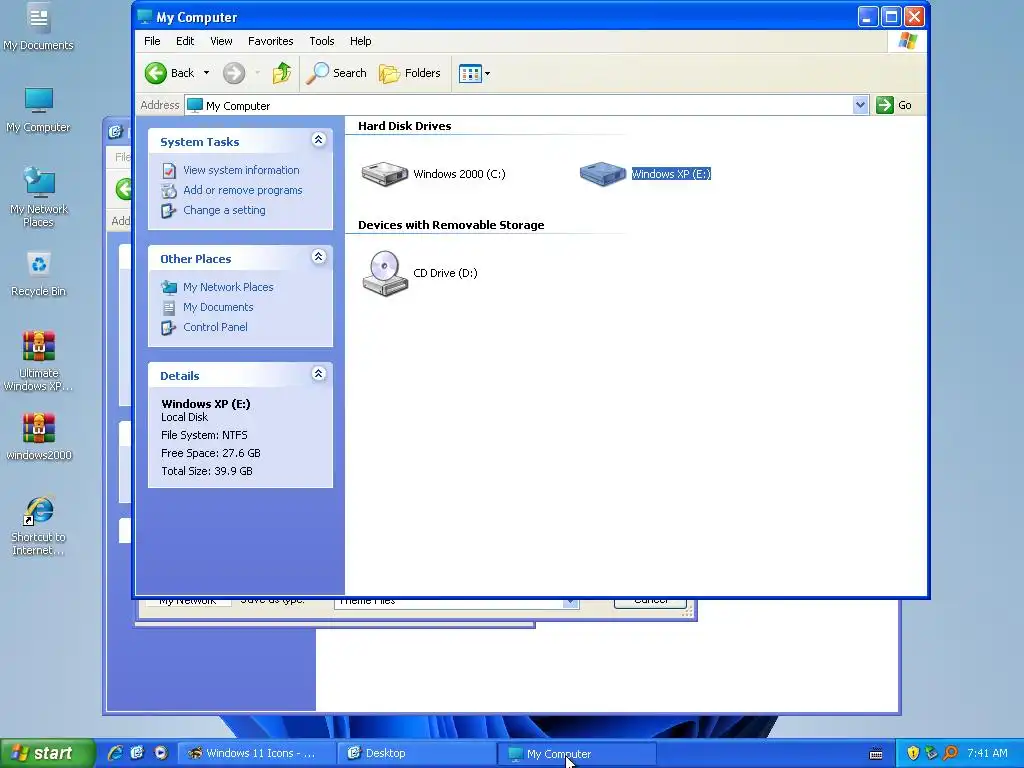Viewport: 1024px width, 768px height.
Task: Click the Hard Disk Drives group header
Action: (404, 126)
